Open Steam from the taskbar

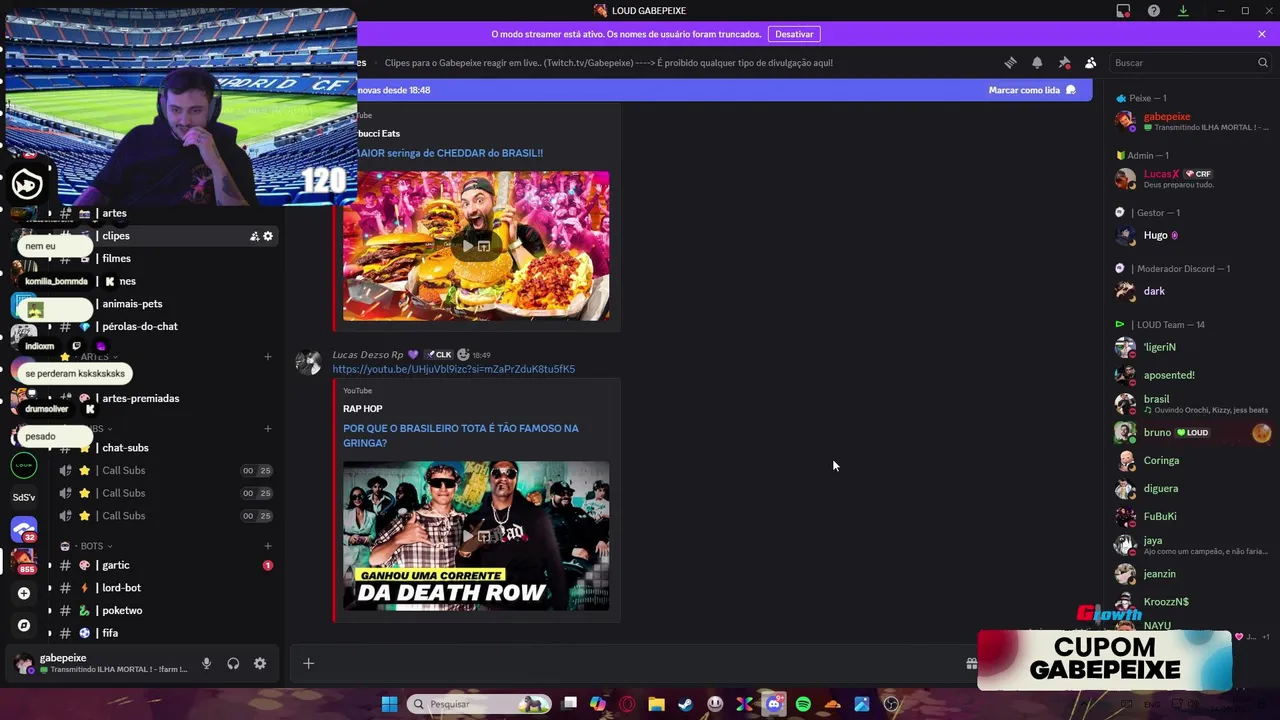685,704
